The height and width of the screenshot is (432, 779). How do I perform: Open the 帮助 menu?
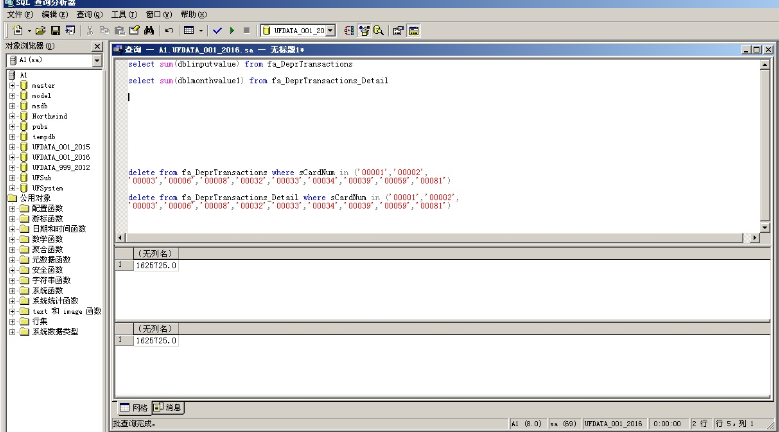194,14
